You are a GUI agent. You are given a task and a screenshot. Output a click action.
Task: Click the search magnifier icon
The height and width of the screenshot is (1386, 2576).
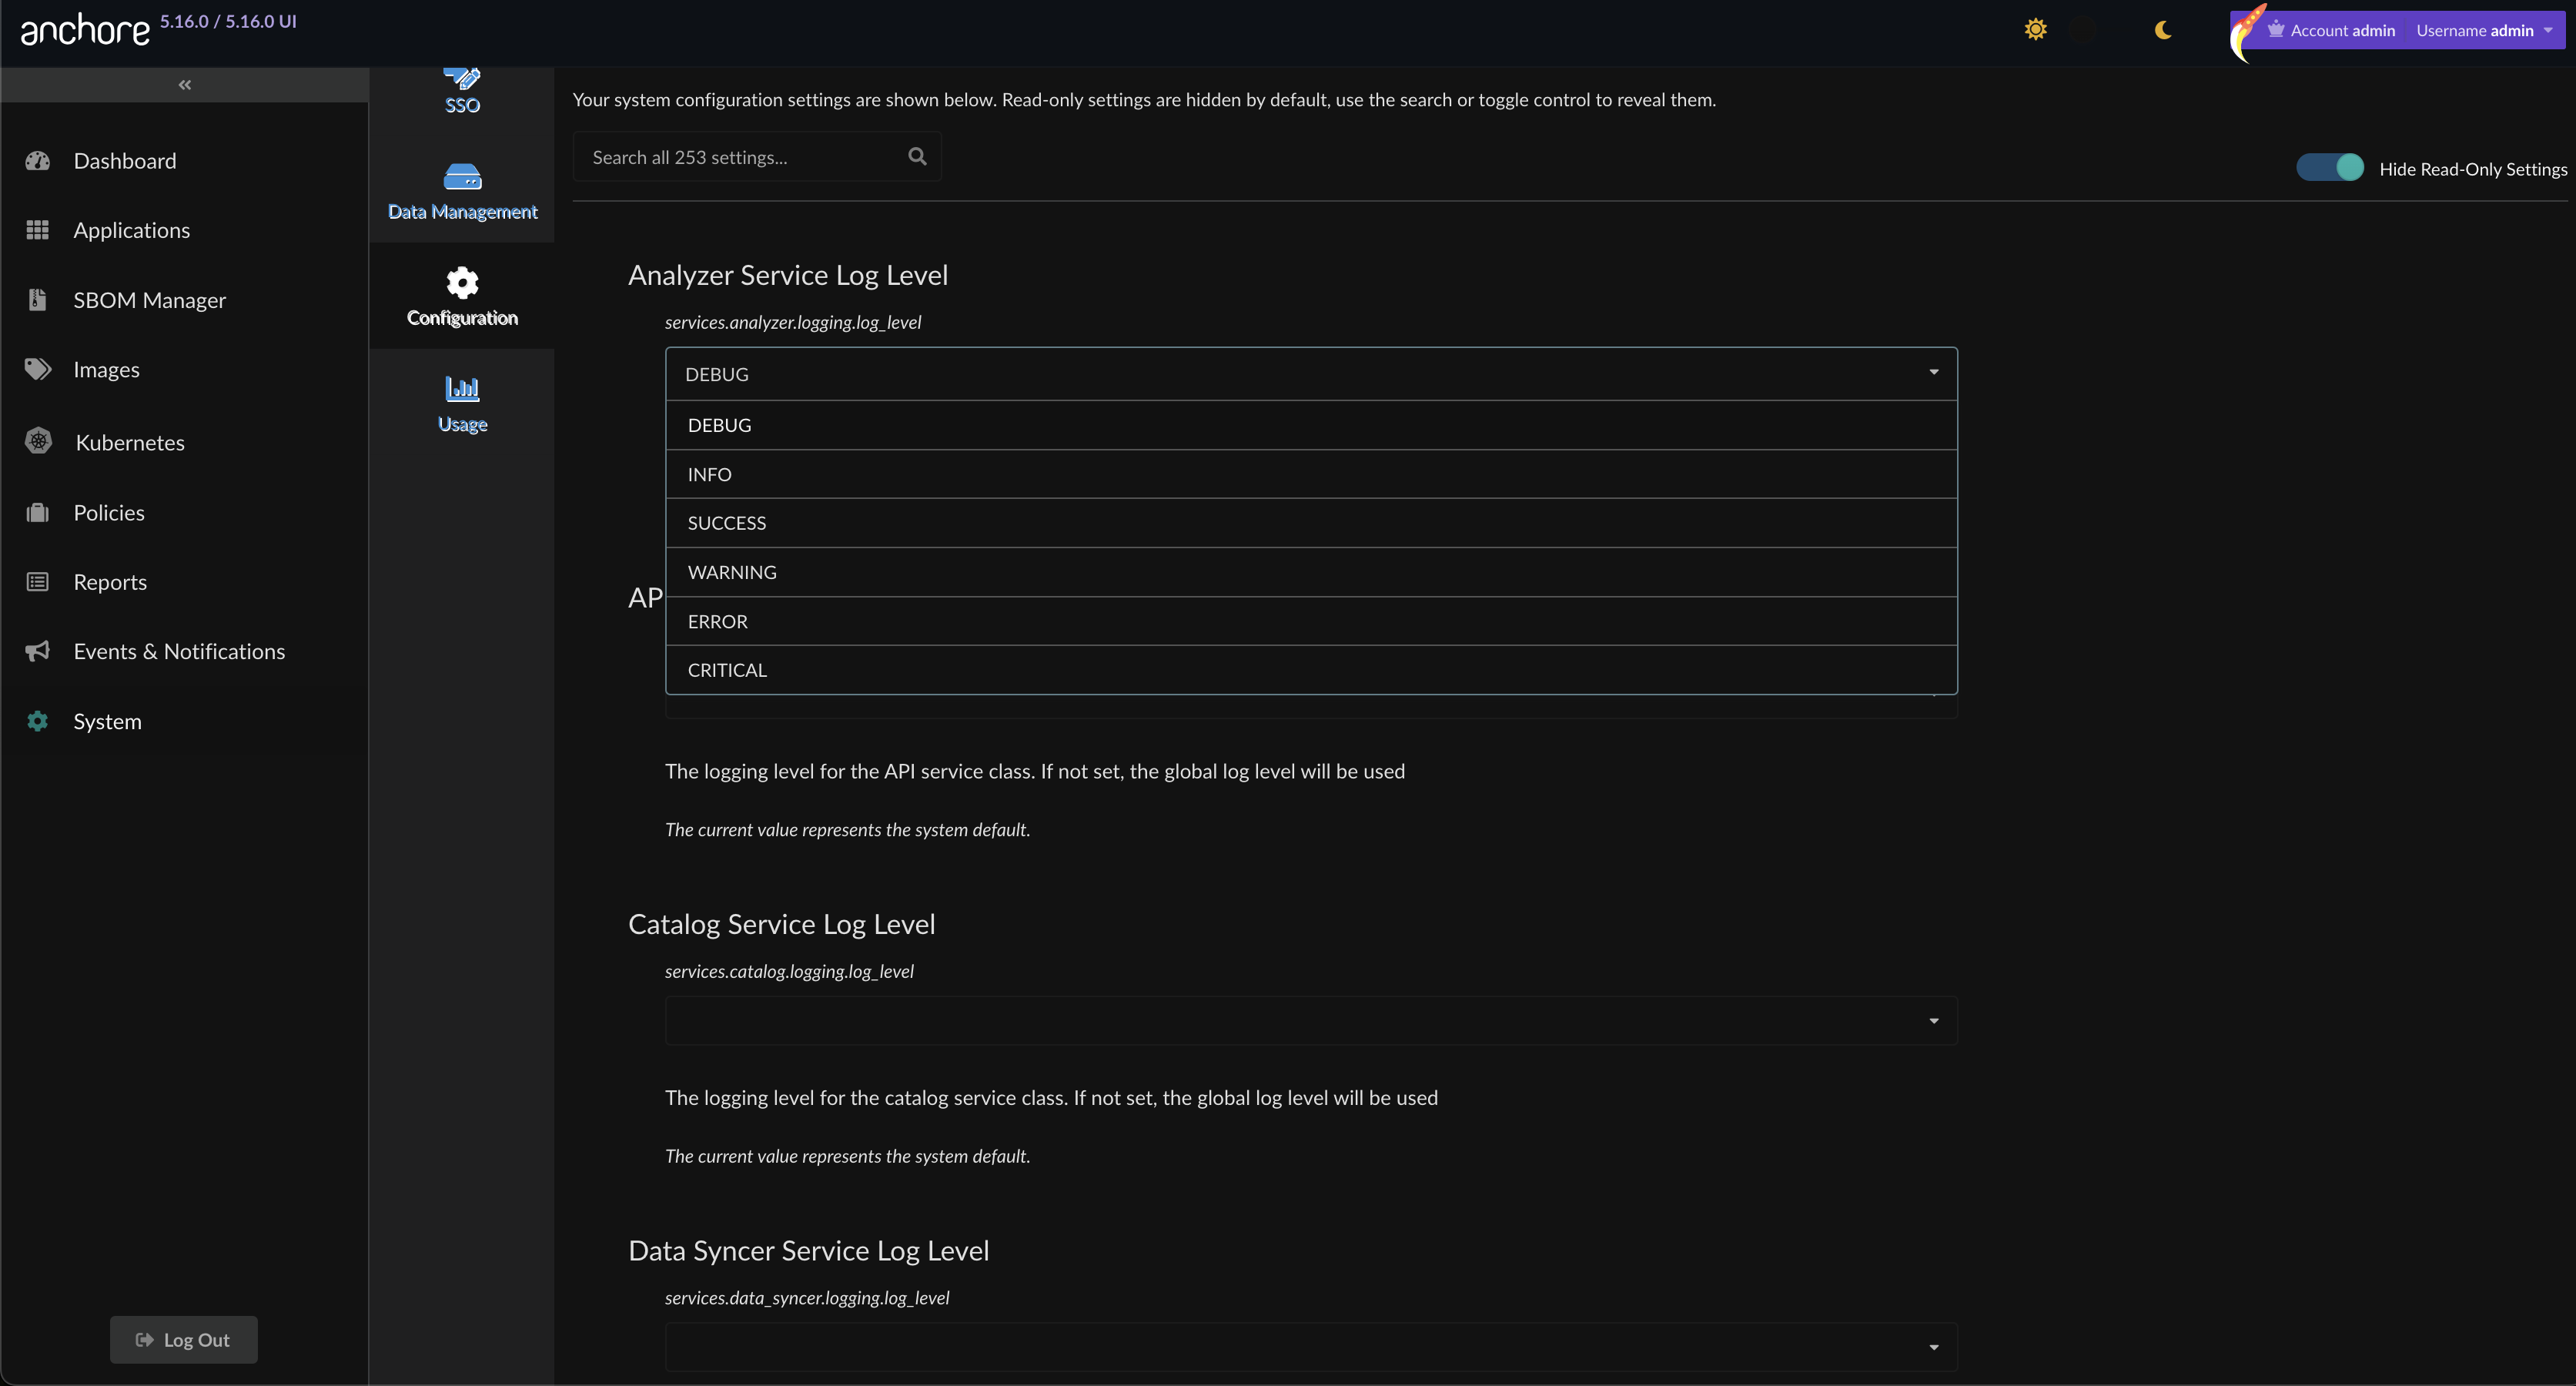[917, 156]
